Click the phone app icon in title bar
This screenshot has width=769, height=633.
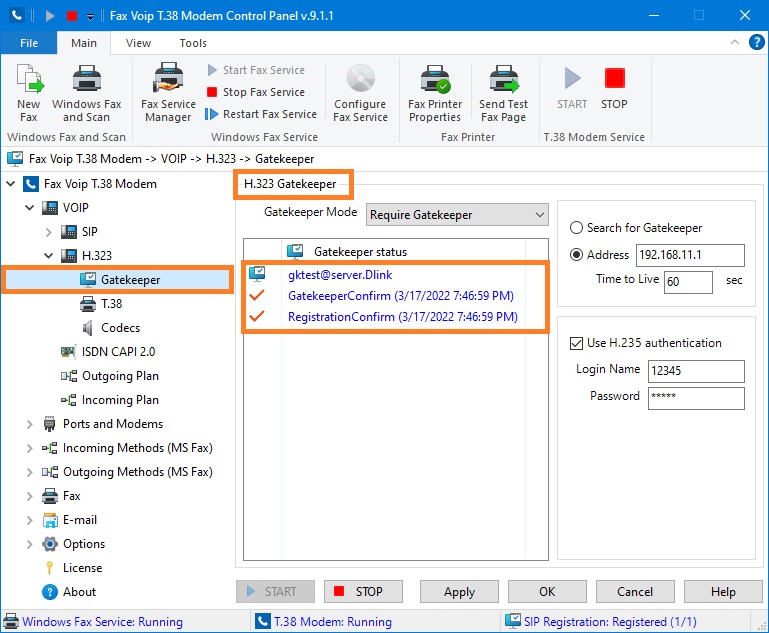[16, 15]
